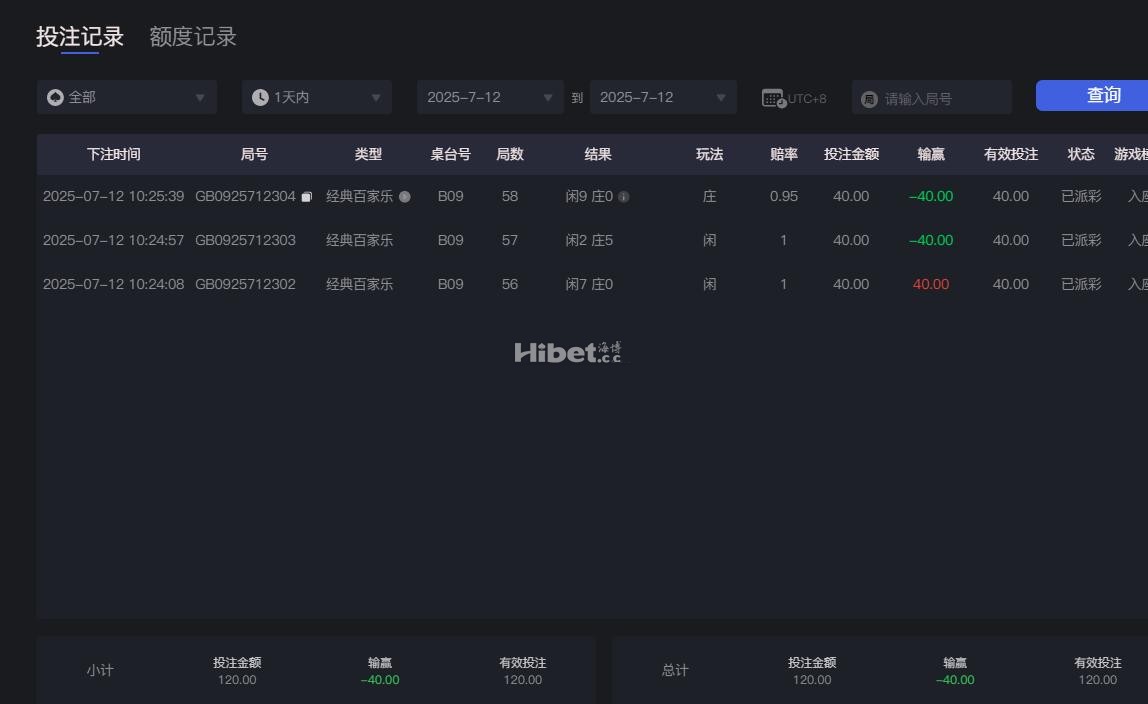The height and width of the screenshot is (704, 1148).
Task: Open the end date picker after 到
Action: tap(663, 97)
